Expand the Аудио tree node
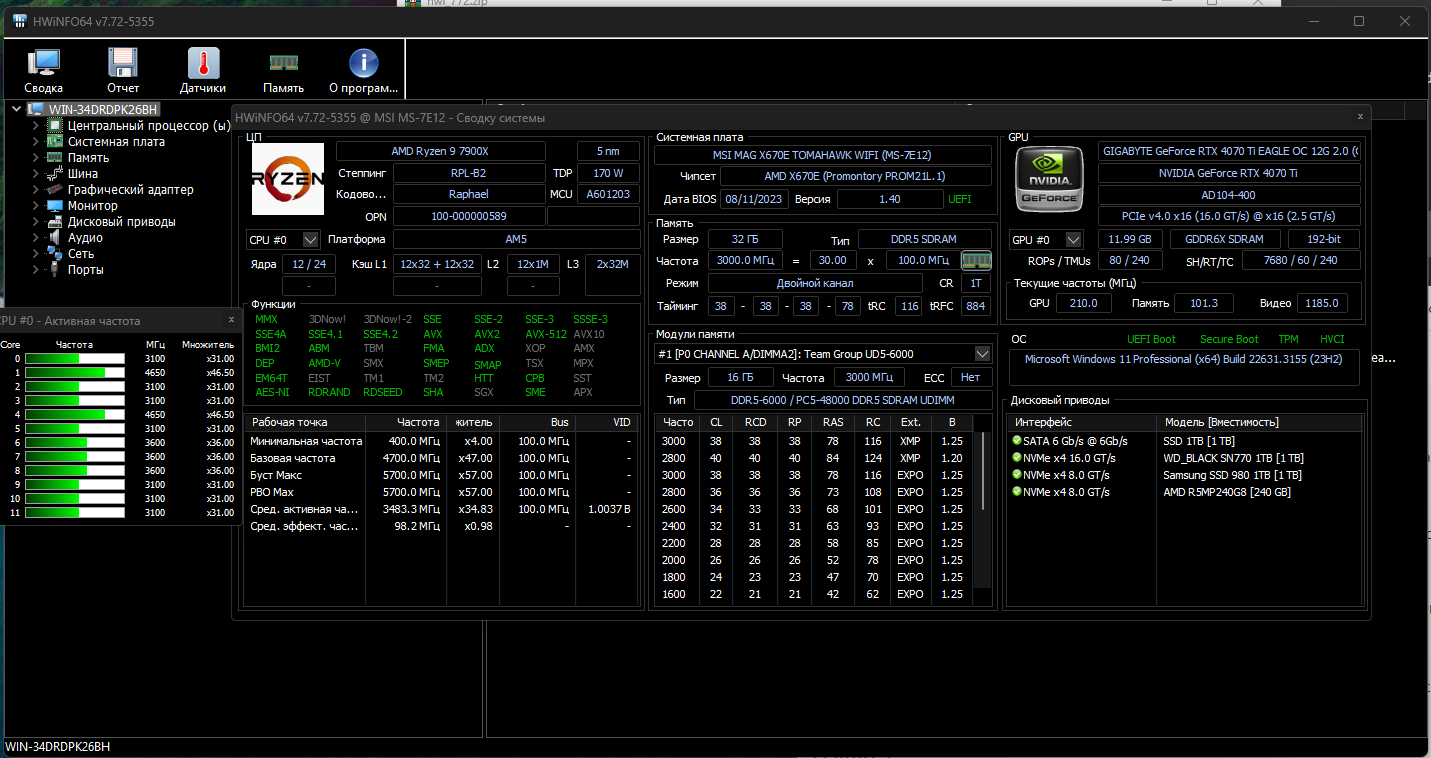1431x758 pixels. (36, 237)
